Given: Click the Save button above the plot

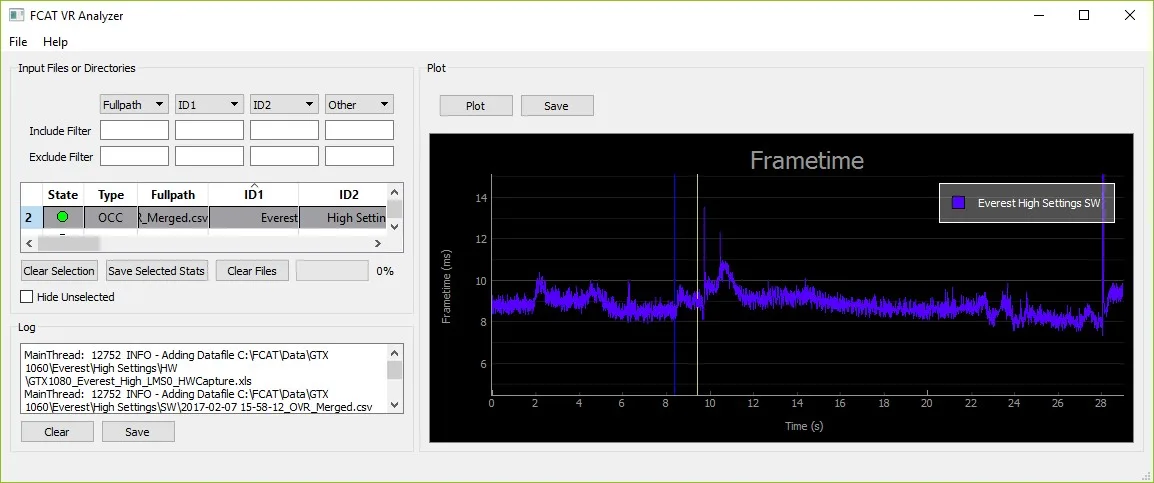Looking at the screenshot, I should coord(557,106).
